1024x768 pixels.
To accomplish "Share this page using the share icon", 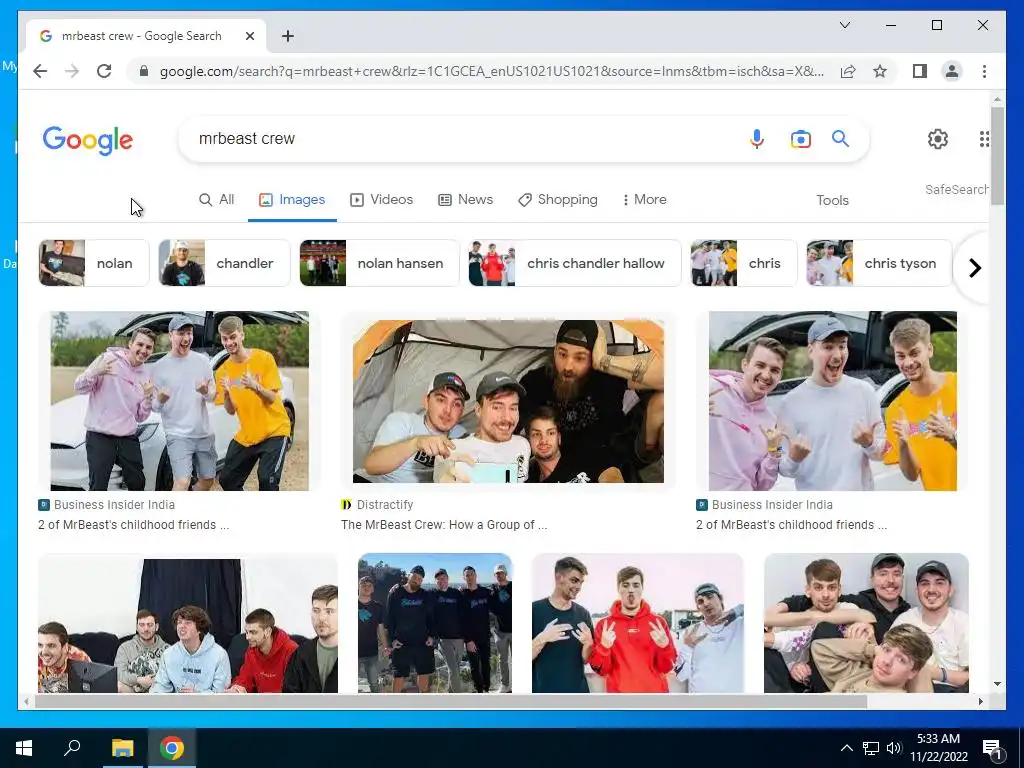I will click(848, 71).
